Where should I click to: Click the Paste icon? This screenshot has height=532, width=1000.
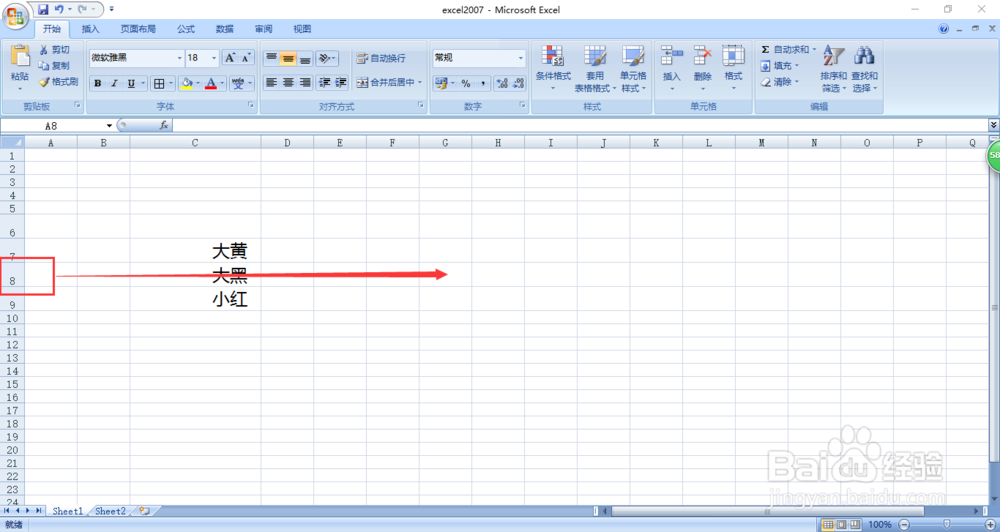coord(20,56)
